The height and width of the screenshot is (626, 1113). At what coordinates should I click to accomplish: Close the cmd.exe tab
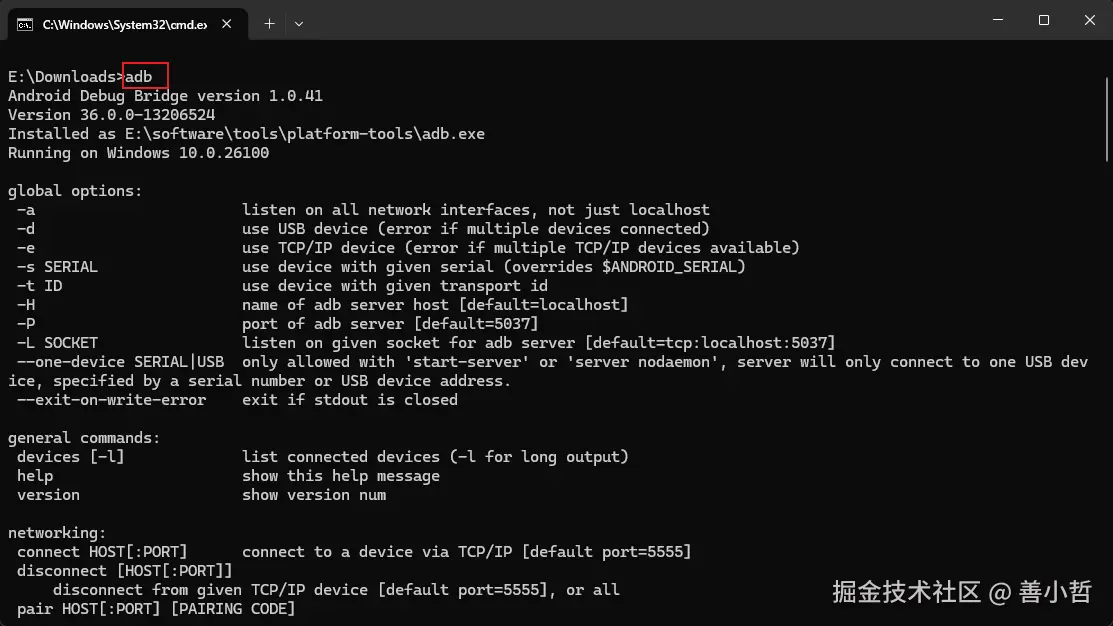(x=227, y=24)
